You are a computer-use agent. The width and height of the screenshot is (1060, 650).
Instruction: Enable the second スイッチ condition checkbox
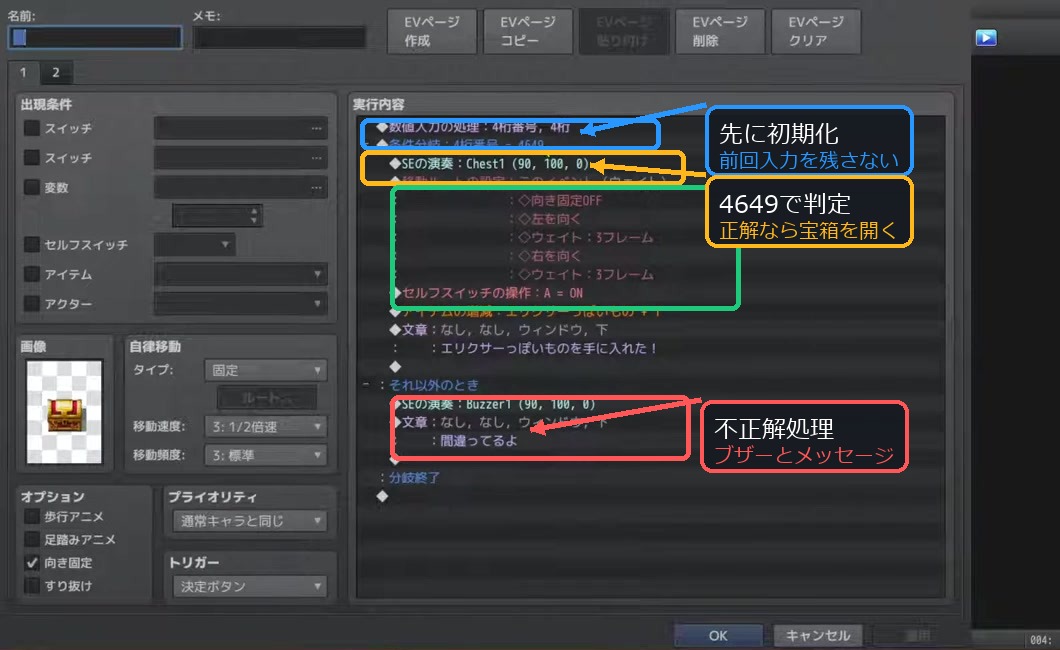coord(32,157)
